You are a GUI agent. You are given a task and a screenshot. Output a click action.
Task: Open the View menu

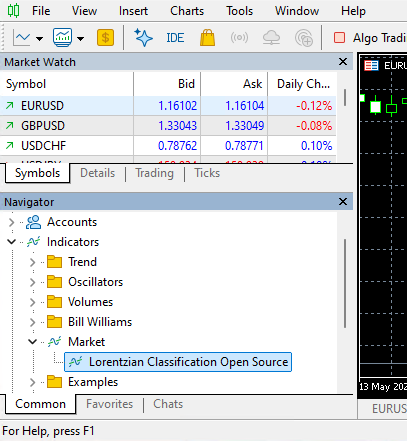pos(84,11)
